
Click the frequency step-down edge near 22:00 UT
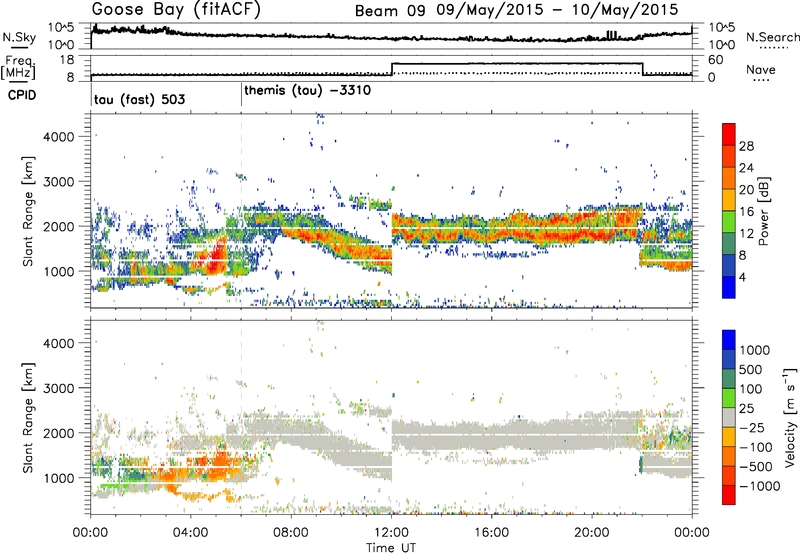pyautogui.click(x=643, y=69)
